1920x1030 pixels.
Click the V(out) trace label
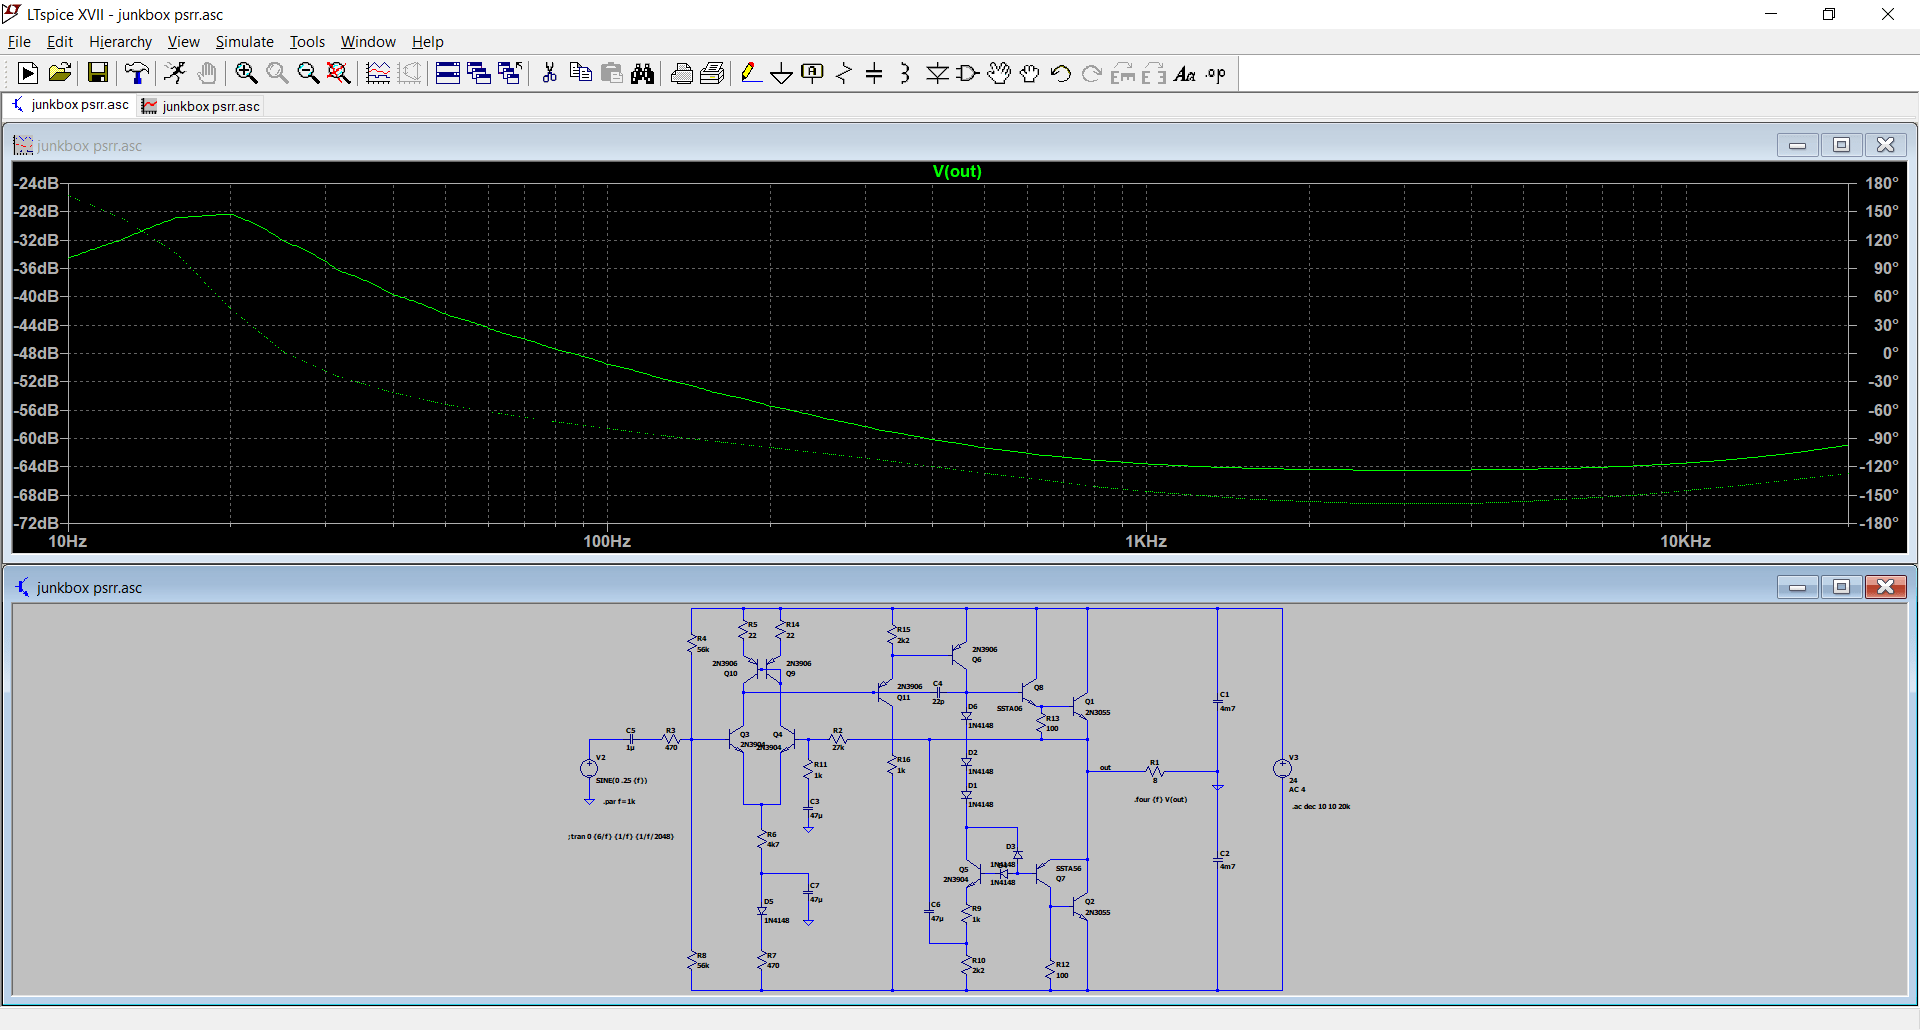[x=957, y=171]
